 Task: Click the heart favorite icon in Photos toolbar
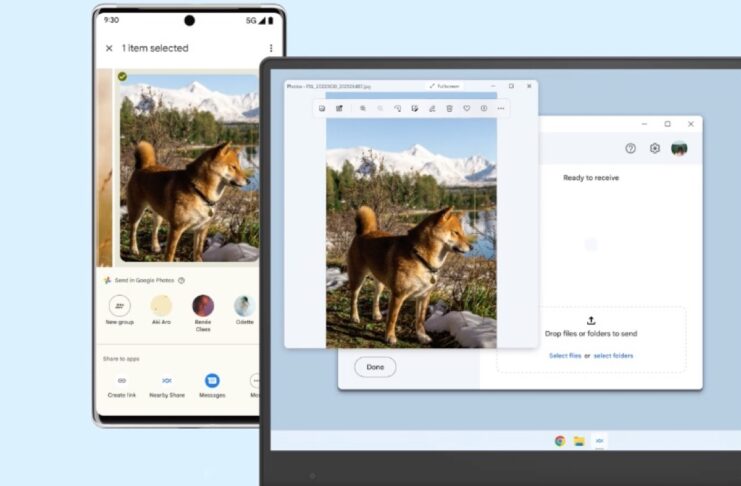pos(466,108)
